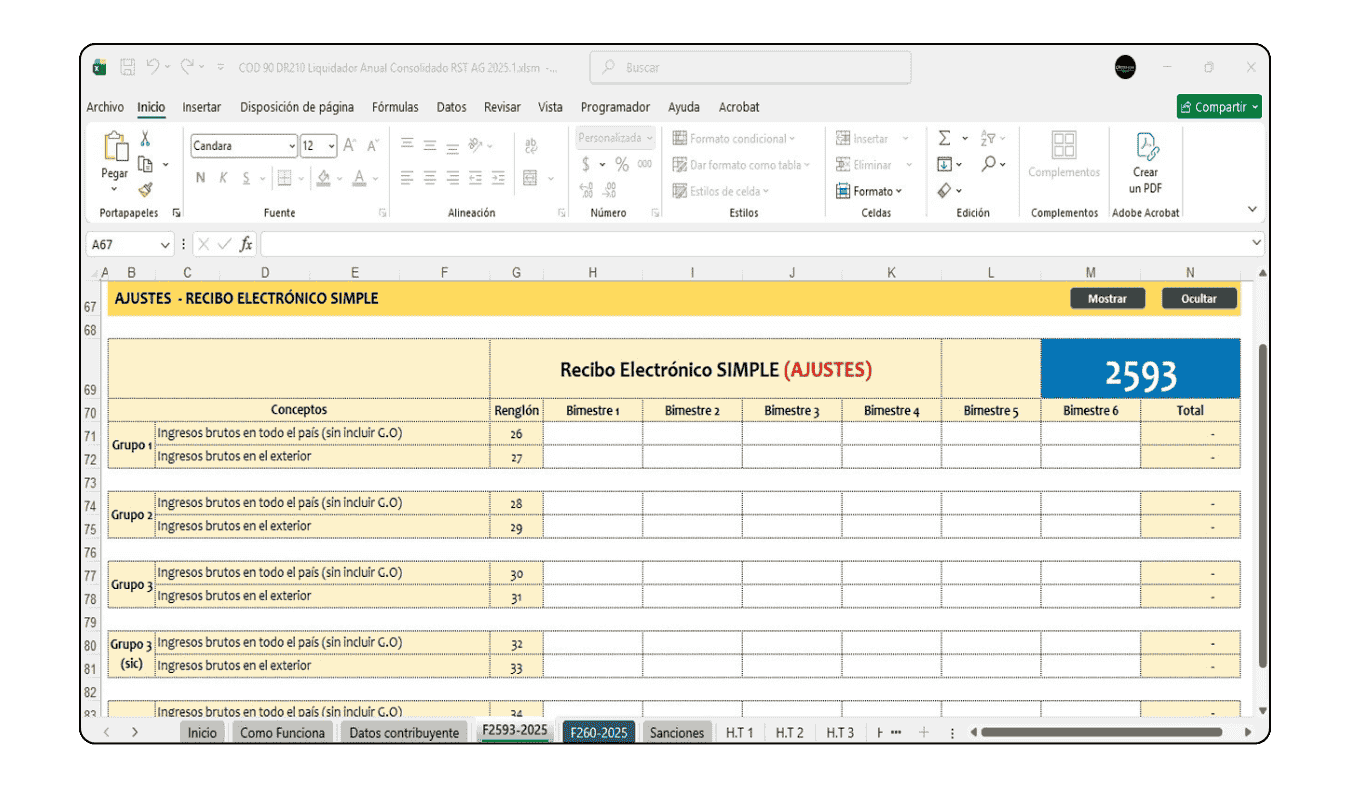Click the Cut scissors icon
This screenshot has width=1350, height=788.
145,140
